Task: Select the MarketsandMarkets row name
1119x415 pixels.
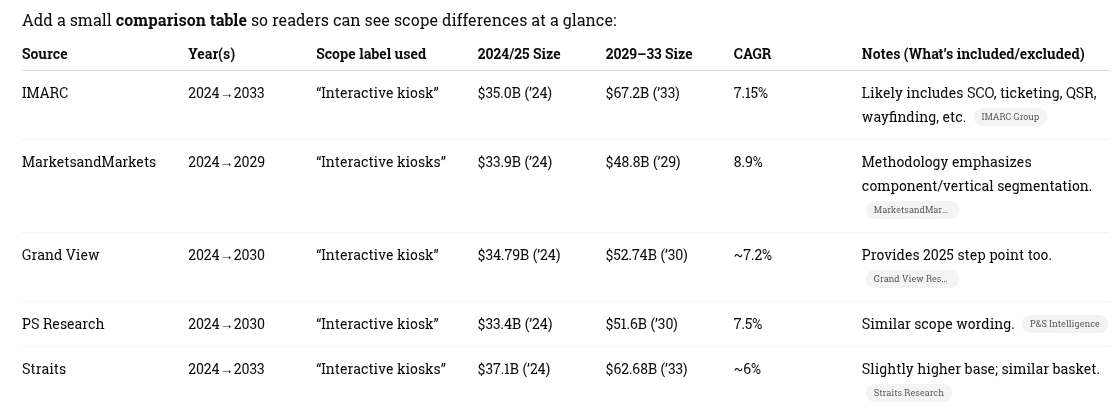Action: coord(89,162)
